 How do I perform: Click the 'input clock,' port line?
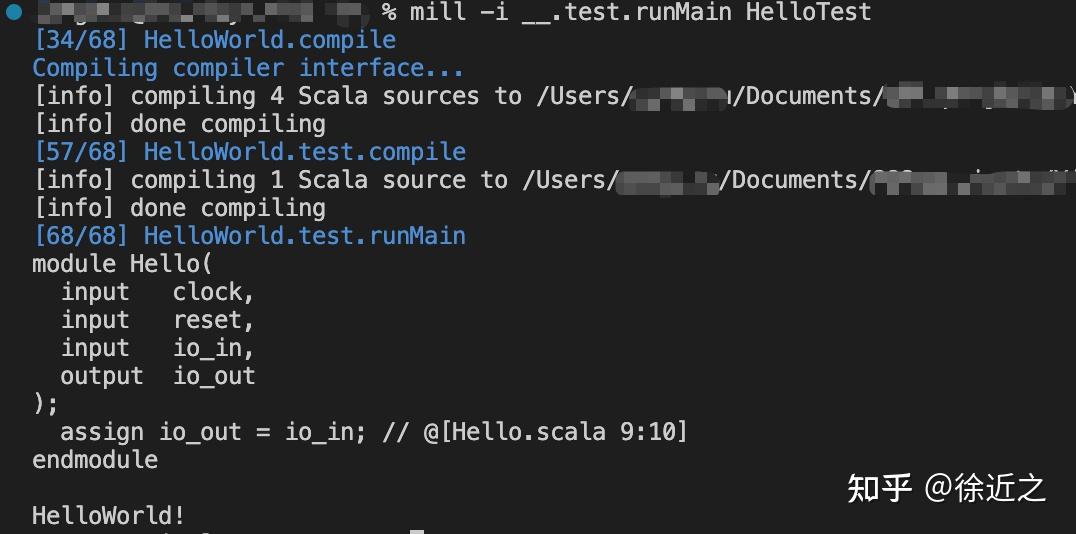coord(158,292)
